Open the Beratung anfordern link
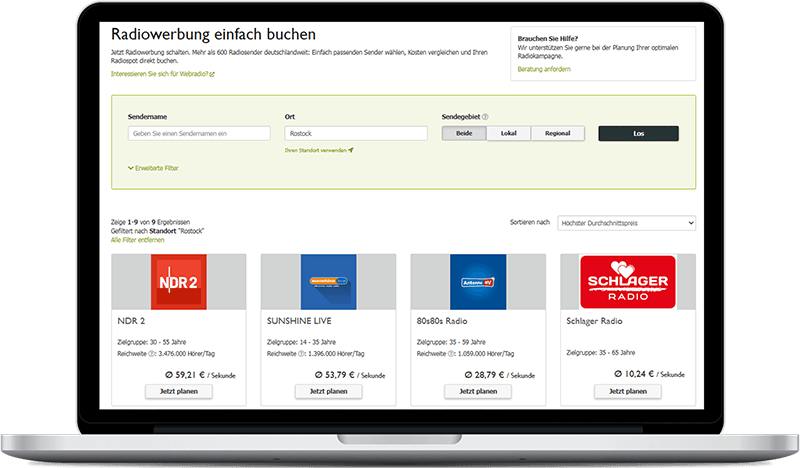Image resolution: width=800 pixels, height=468 pixels. tap(544, 69)
